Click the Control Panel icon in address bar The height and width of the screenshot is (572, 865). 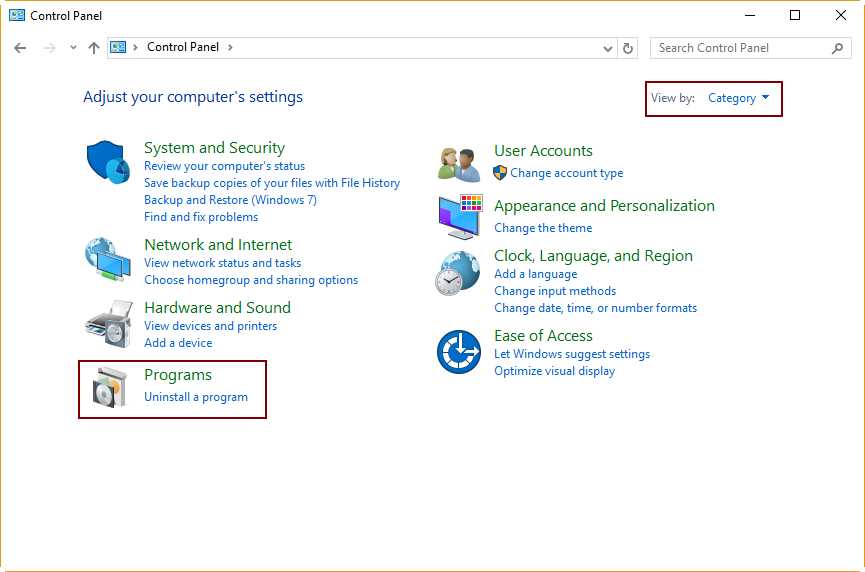tap(118, 47)
